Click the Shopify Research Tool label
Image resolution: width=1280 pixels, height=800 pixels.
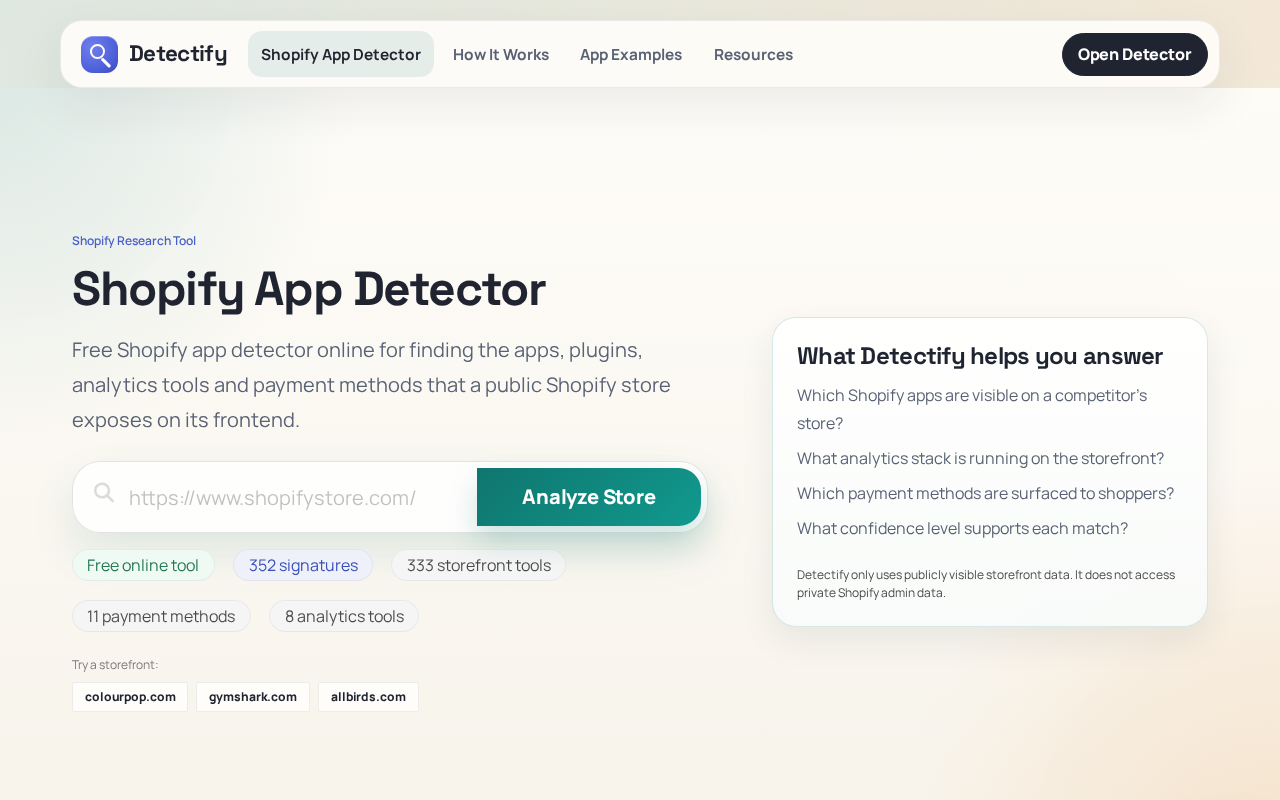pos(134,241)
